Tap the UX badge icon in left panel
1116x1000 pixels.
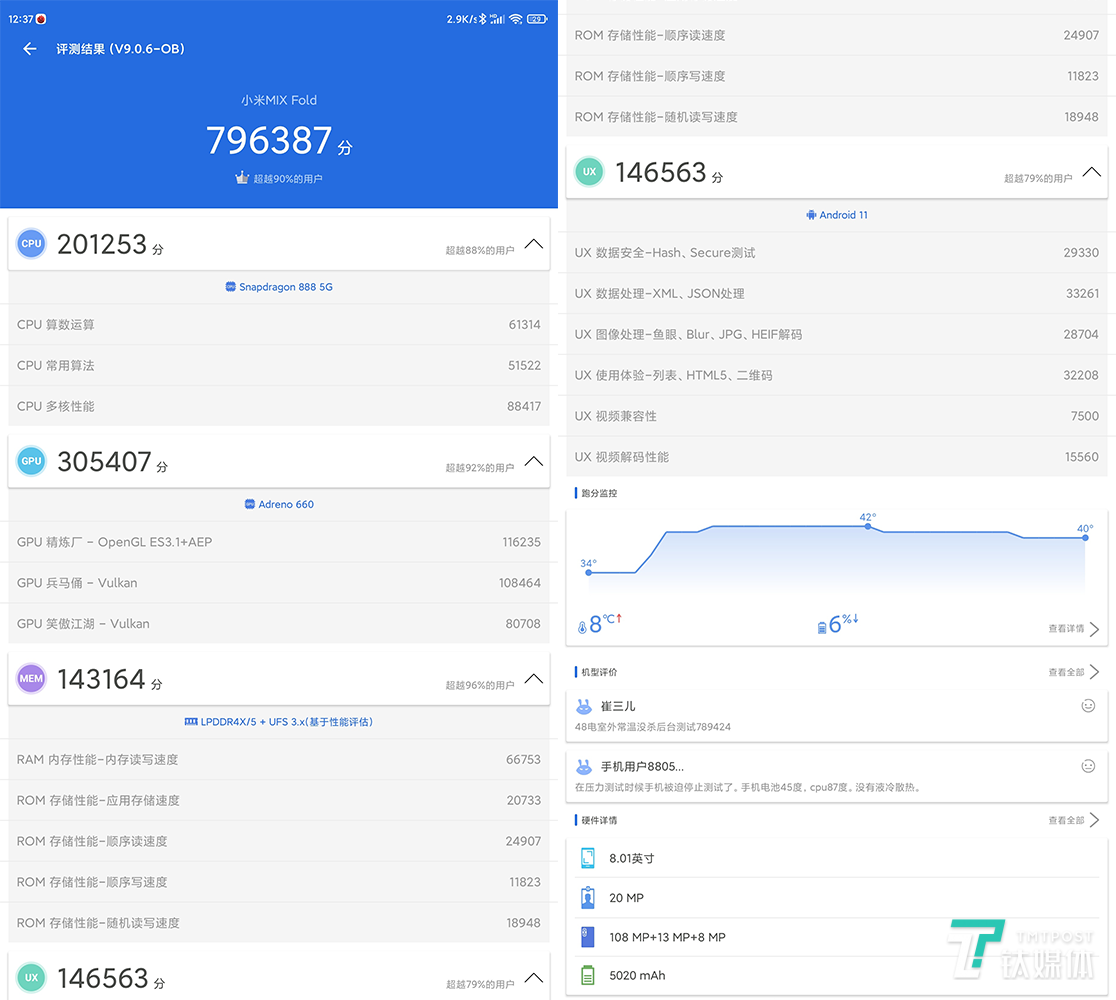click(31, 977)
